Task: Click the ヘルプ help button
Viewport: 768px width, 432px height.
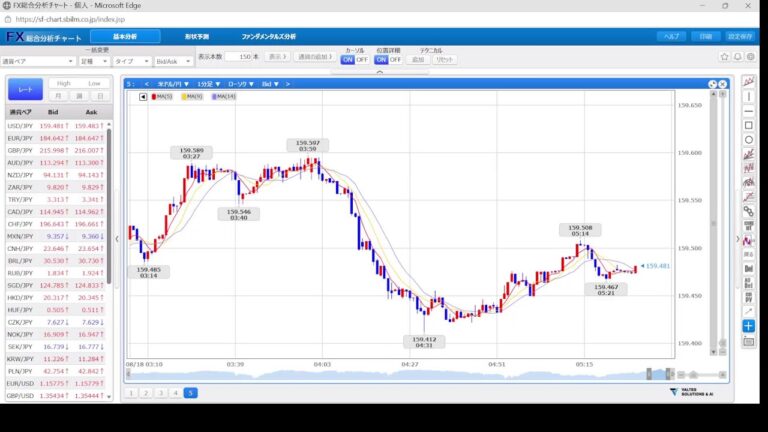Action: pos(671,37)
